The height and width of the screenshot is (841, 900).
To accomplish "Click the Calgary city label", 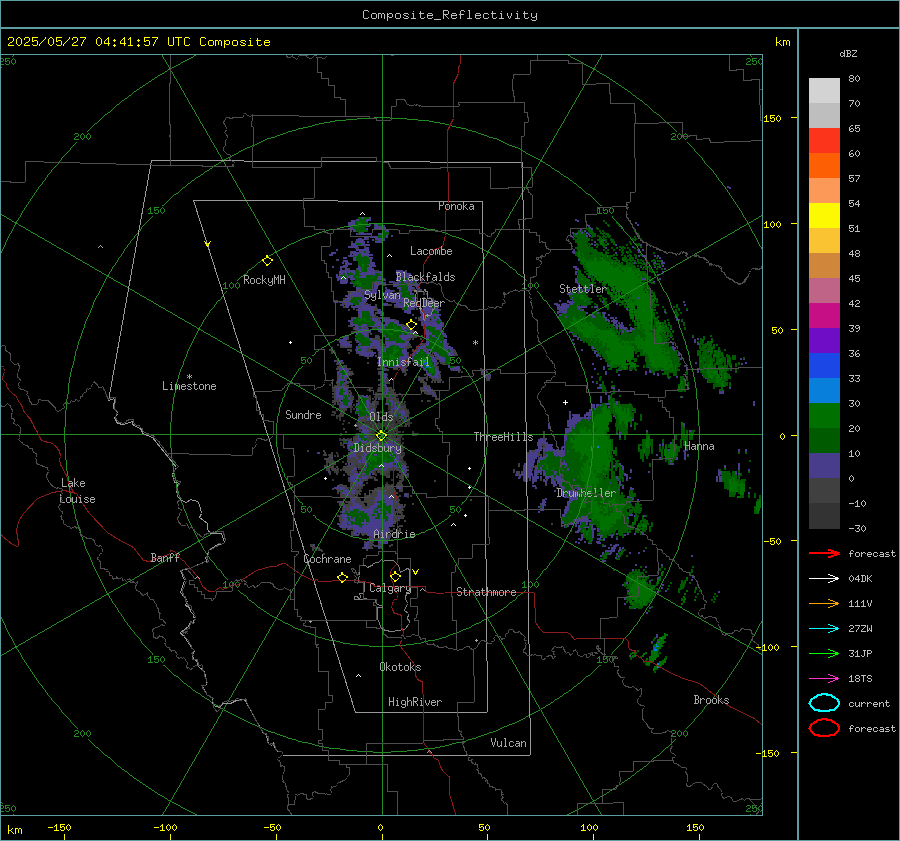I will 390,588.
